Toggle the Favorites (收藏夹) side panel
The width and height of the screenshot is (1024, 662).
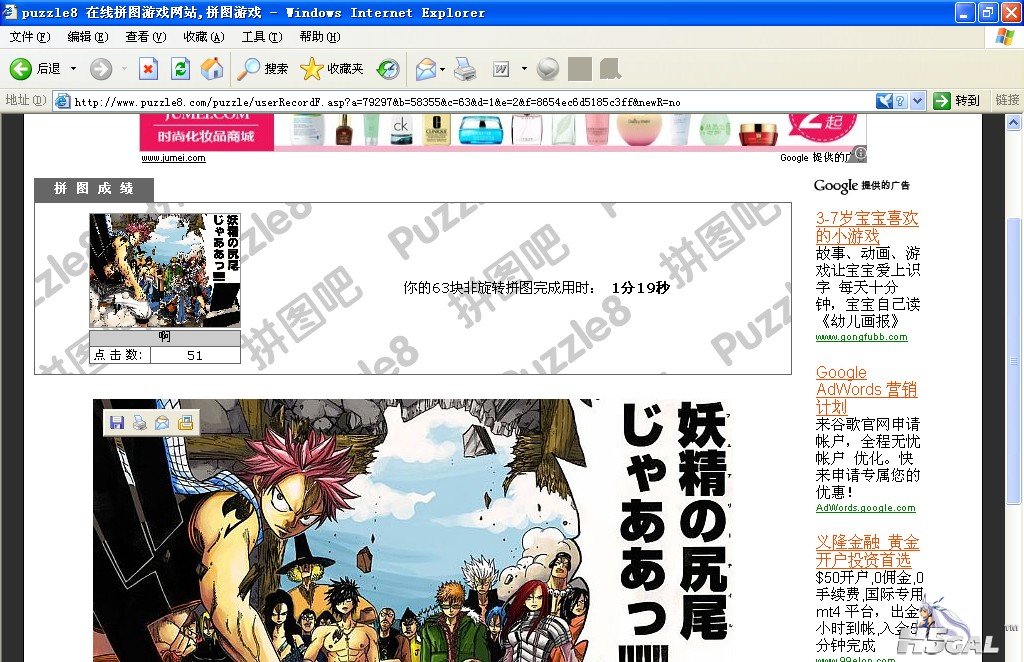point(332,69)
